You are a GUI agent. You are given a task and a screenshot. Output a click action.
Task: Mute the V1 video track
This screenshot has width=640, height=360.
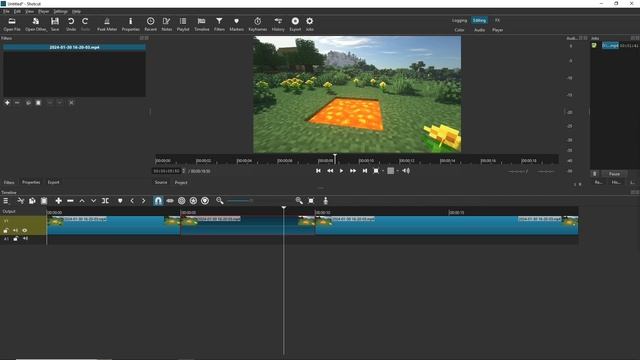point(16,231)
